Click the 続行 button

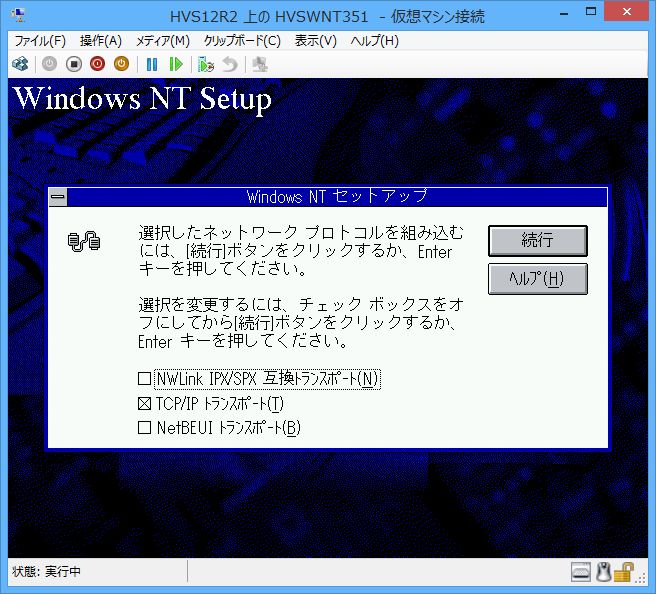click(x=538, y=241)
